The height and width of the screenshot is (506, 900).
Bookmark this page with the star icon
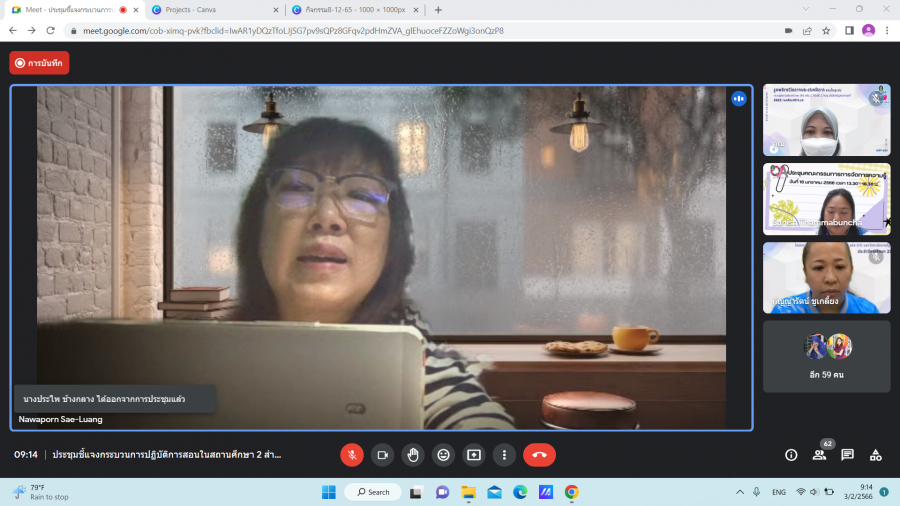tap(826, 31)
